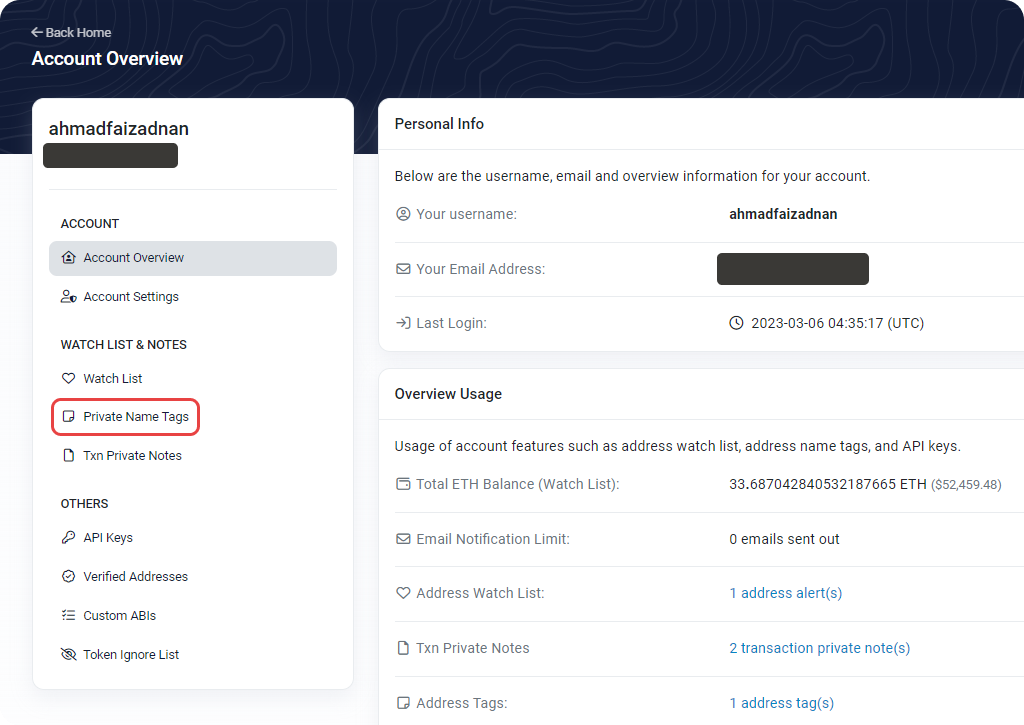1024x725 pixels.
Task: Open the 1 address alert(s) link
Action: click(x=785, y=593)
